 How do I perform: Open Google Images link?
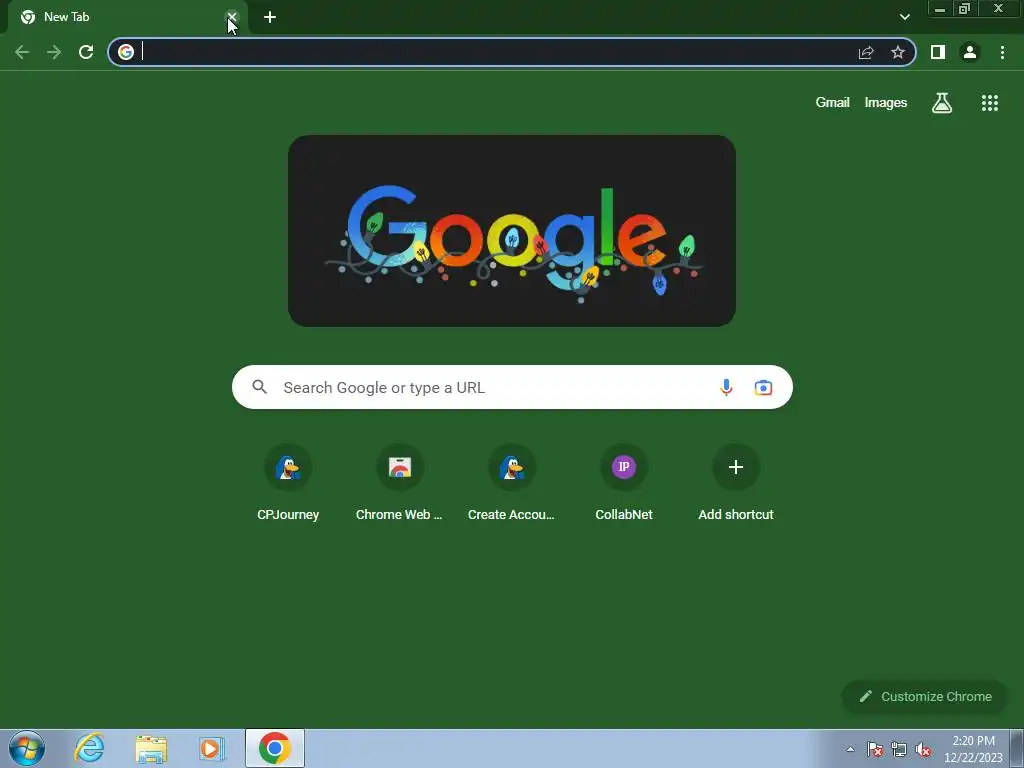tap(886, 103)
